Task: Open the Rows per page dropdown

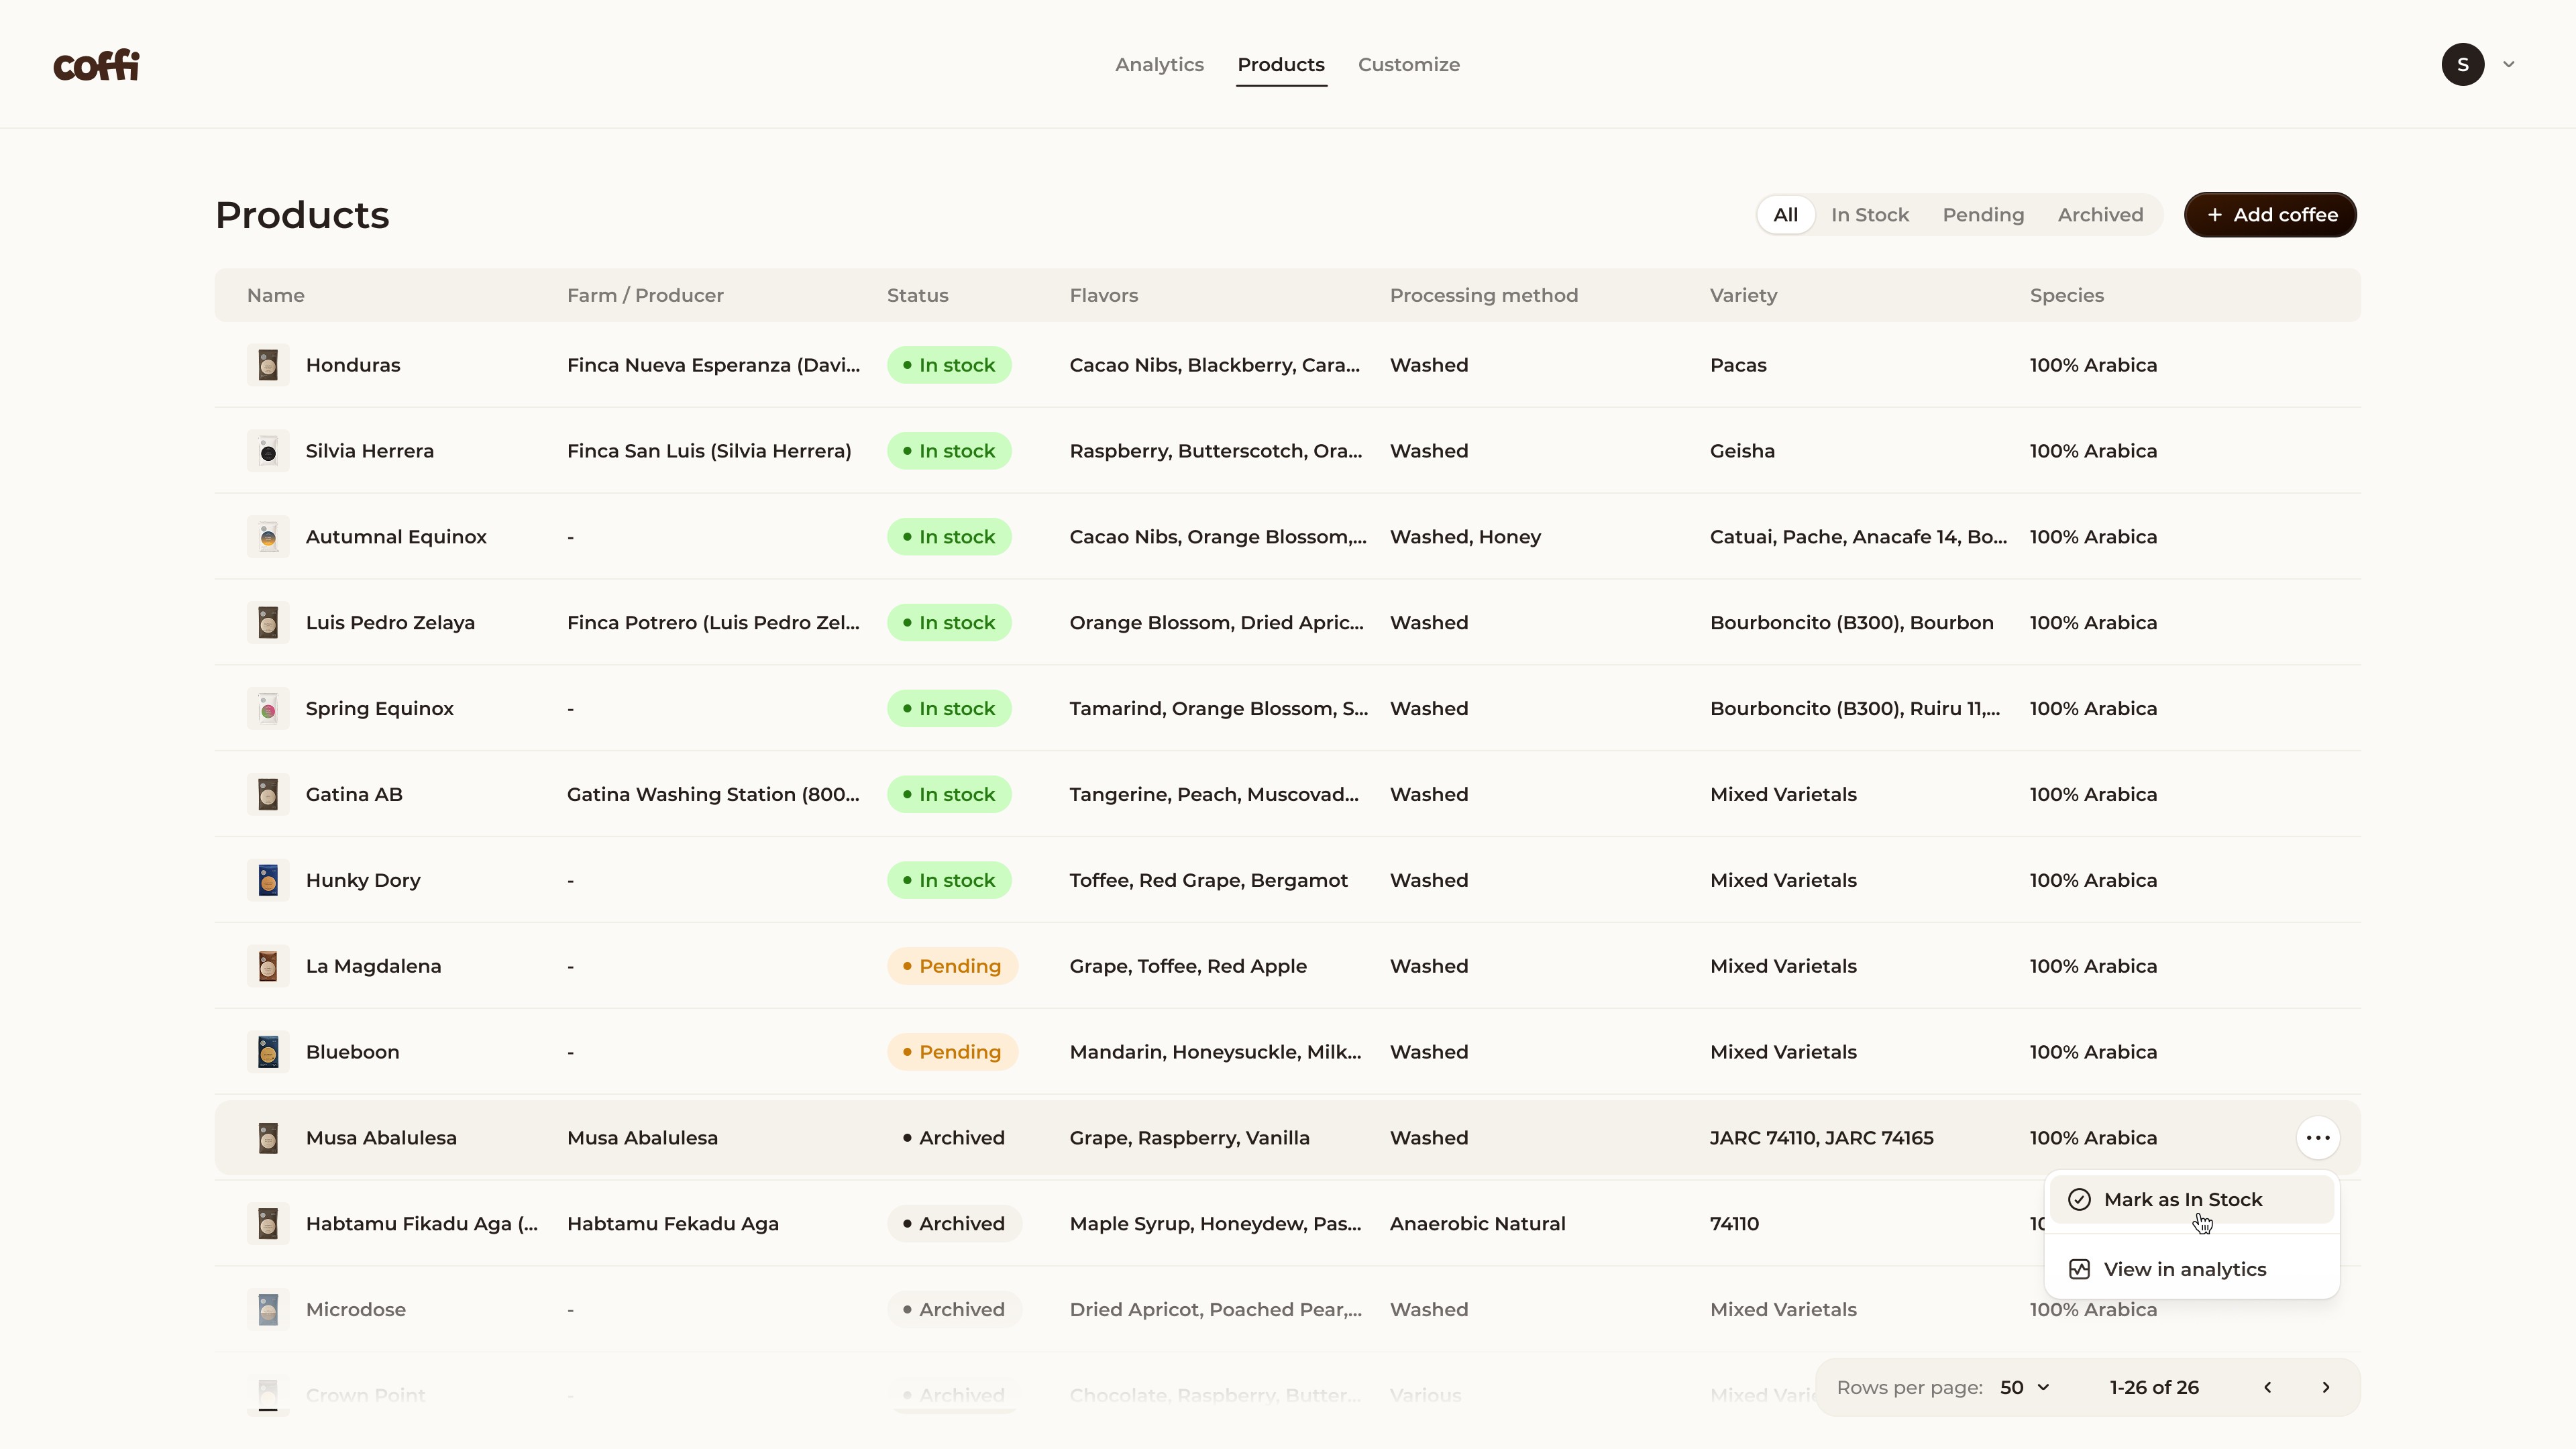Action: pos(2024,1388)
